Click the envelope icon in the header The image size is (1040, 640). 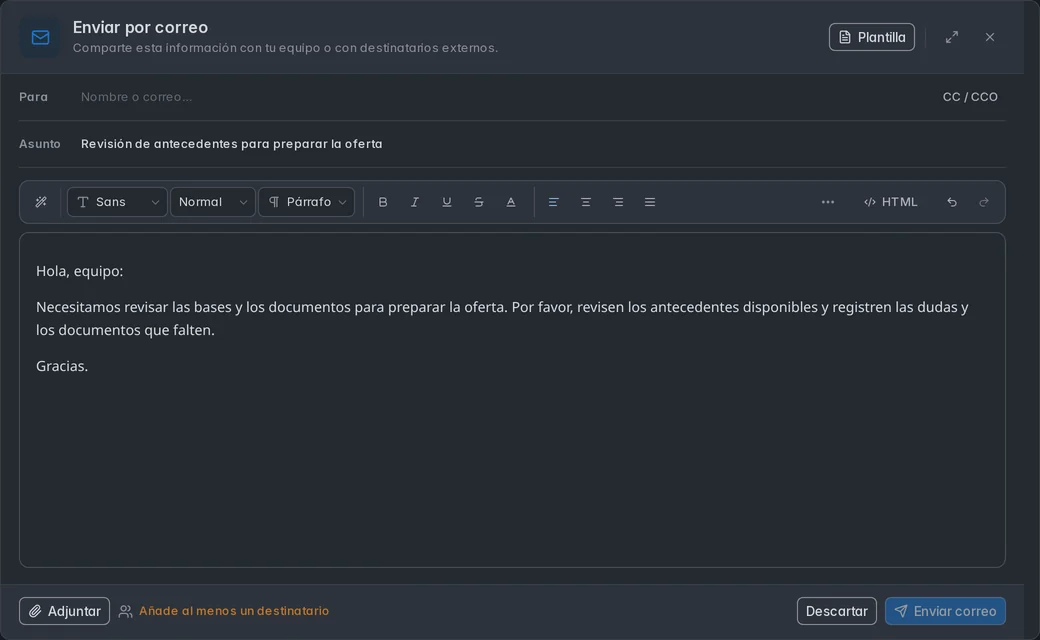pyautogui.click(x=40, y=37)
